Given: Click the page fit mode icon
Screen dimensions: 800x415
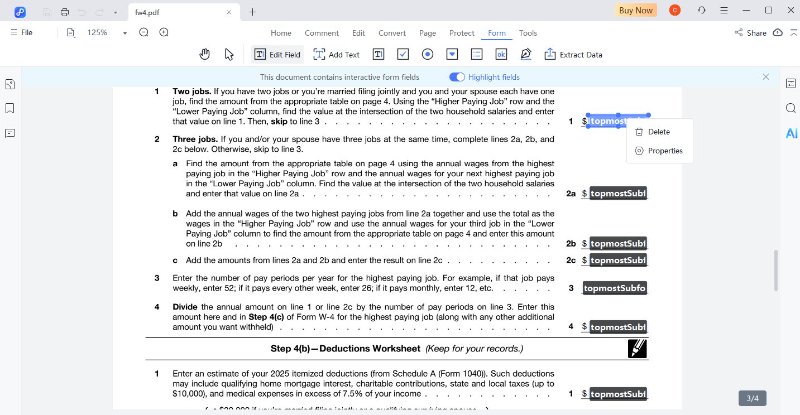Looking at the screenshot, I should [x=71, y=33].
